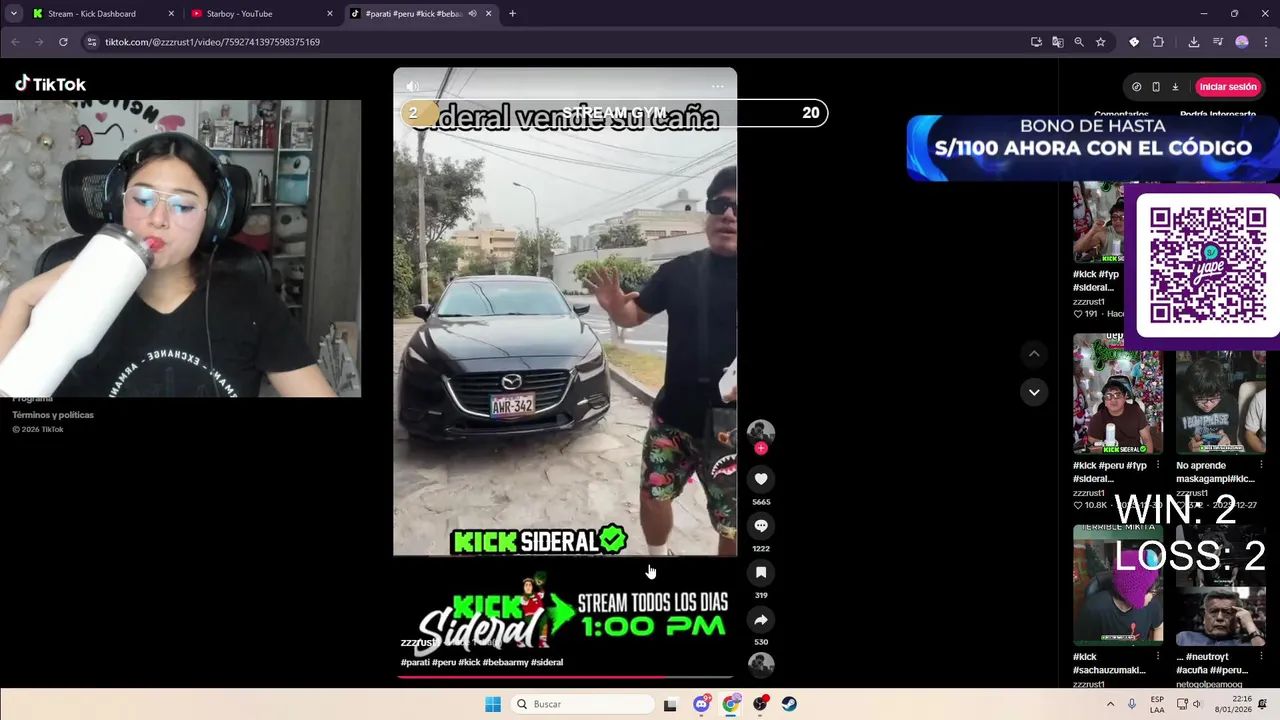Screen dimensions: 1280x720
Task: Open Chrome three-dot menu
Action: pyautogui.click(x=1266, y=42)
